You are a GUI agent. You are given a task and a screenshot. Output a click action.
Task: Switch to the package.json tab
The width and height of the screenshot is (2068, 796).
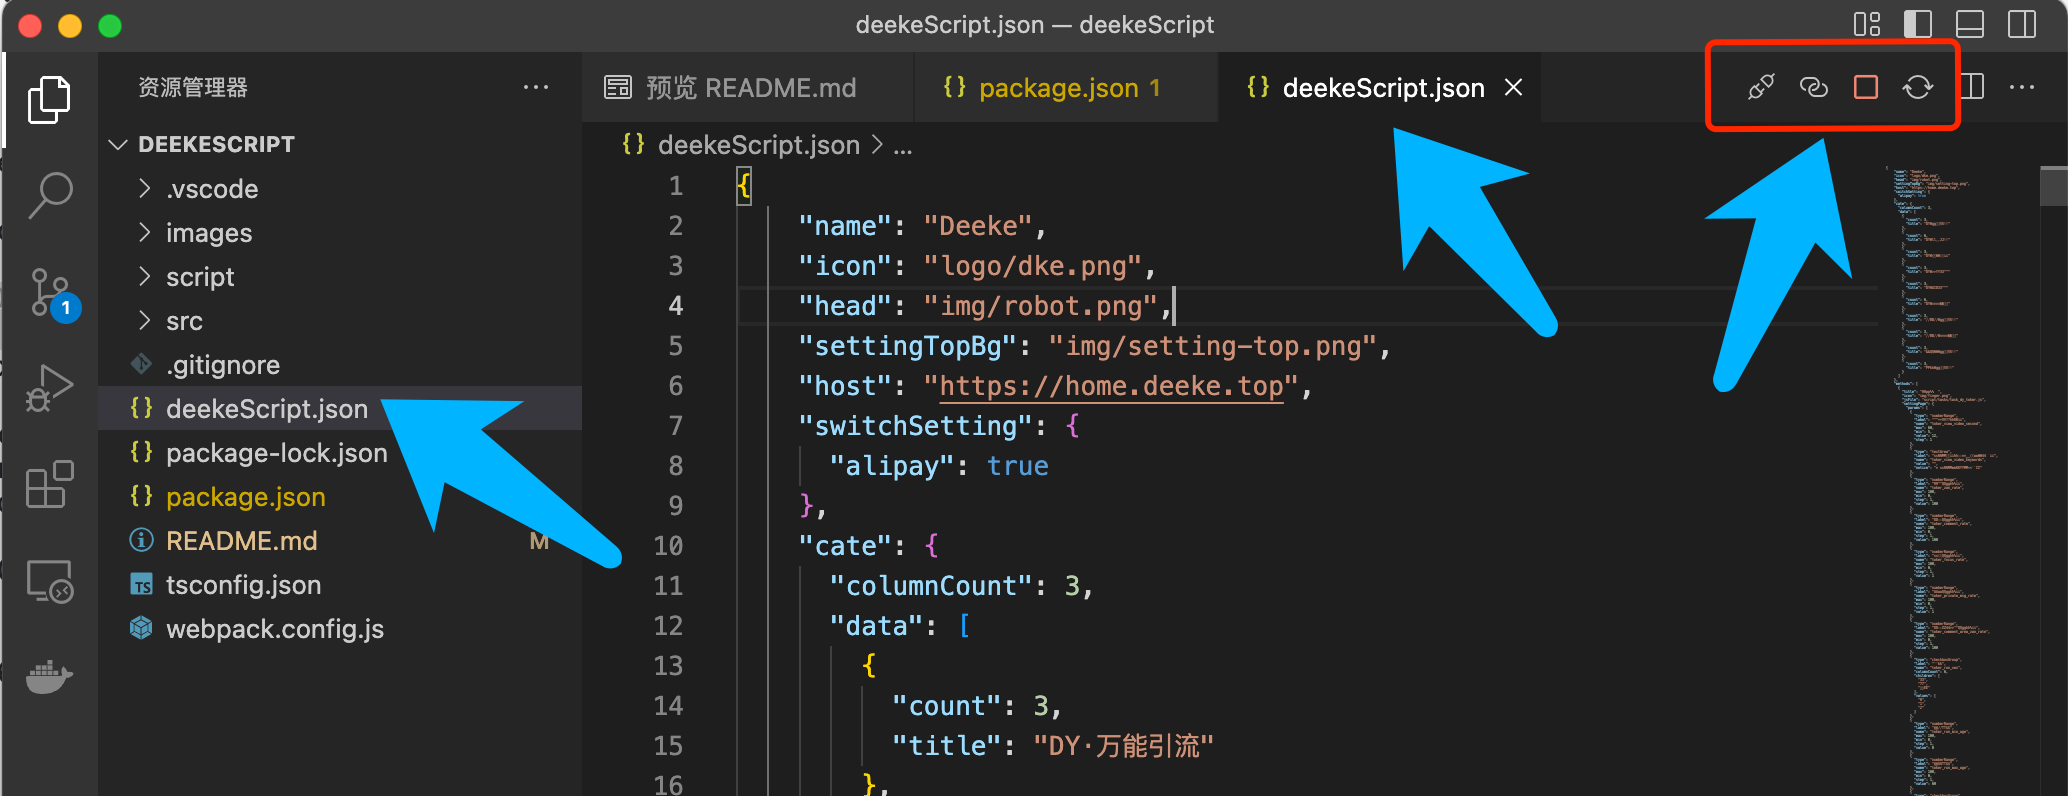[x=1058, y=88]
